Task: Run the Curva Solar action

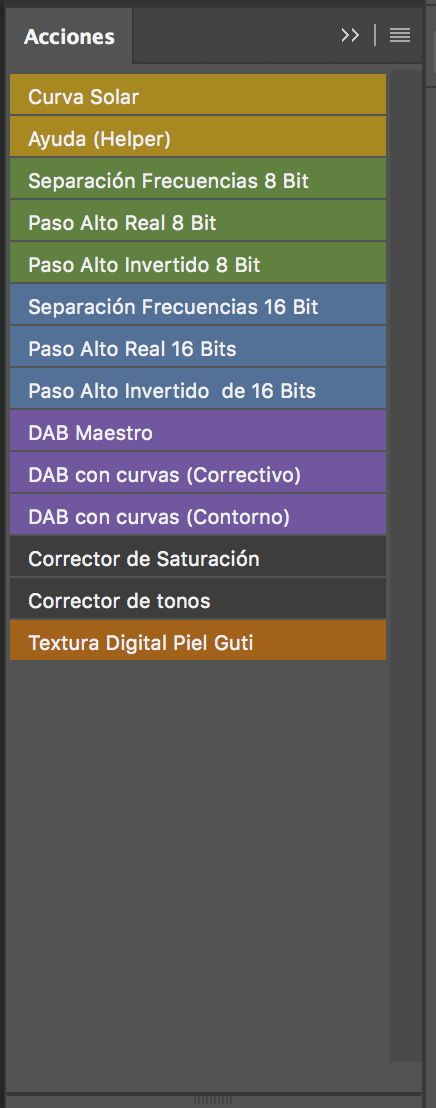Action: click(198, 95)
